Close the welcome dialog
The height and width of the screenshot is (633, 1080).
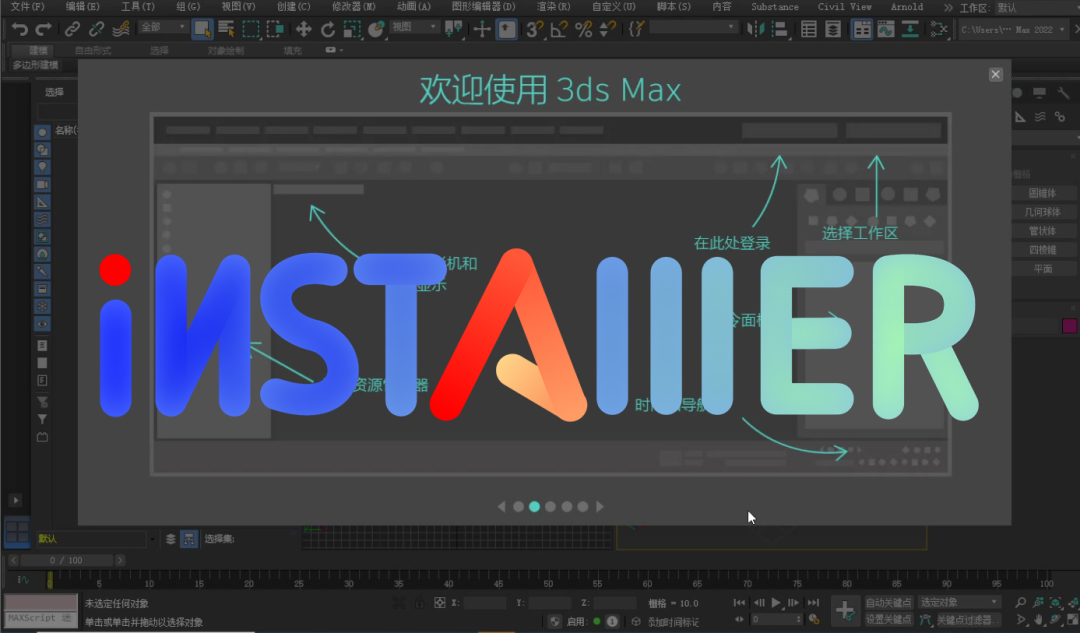click(x=995, y=74)
